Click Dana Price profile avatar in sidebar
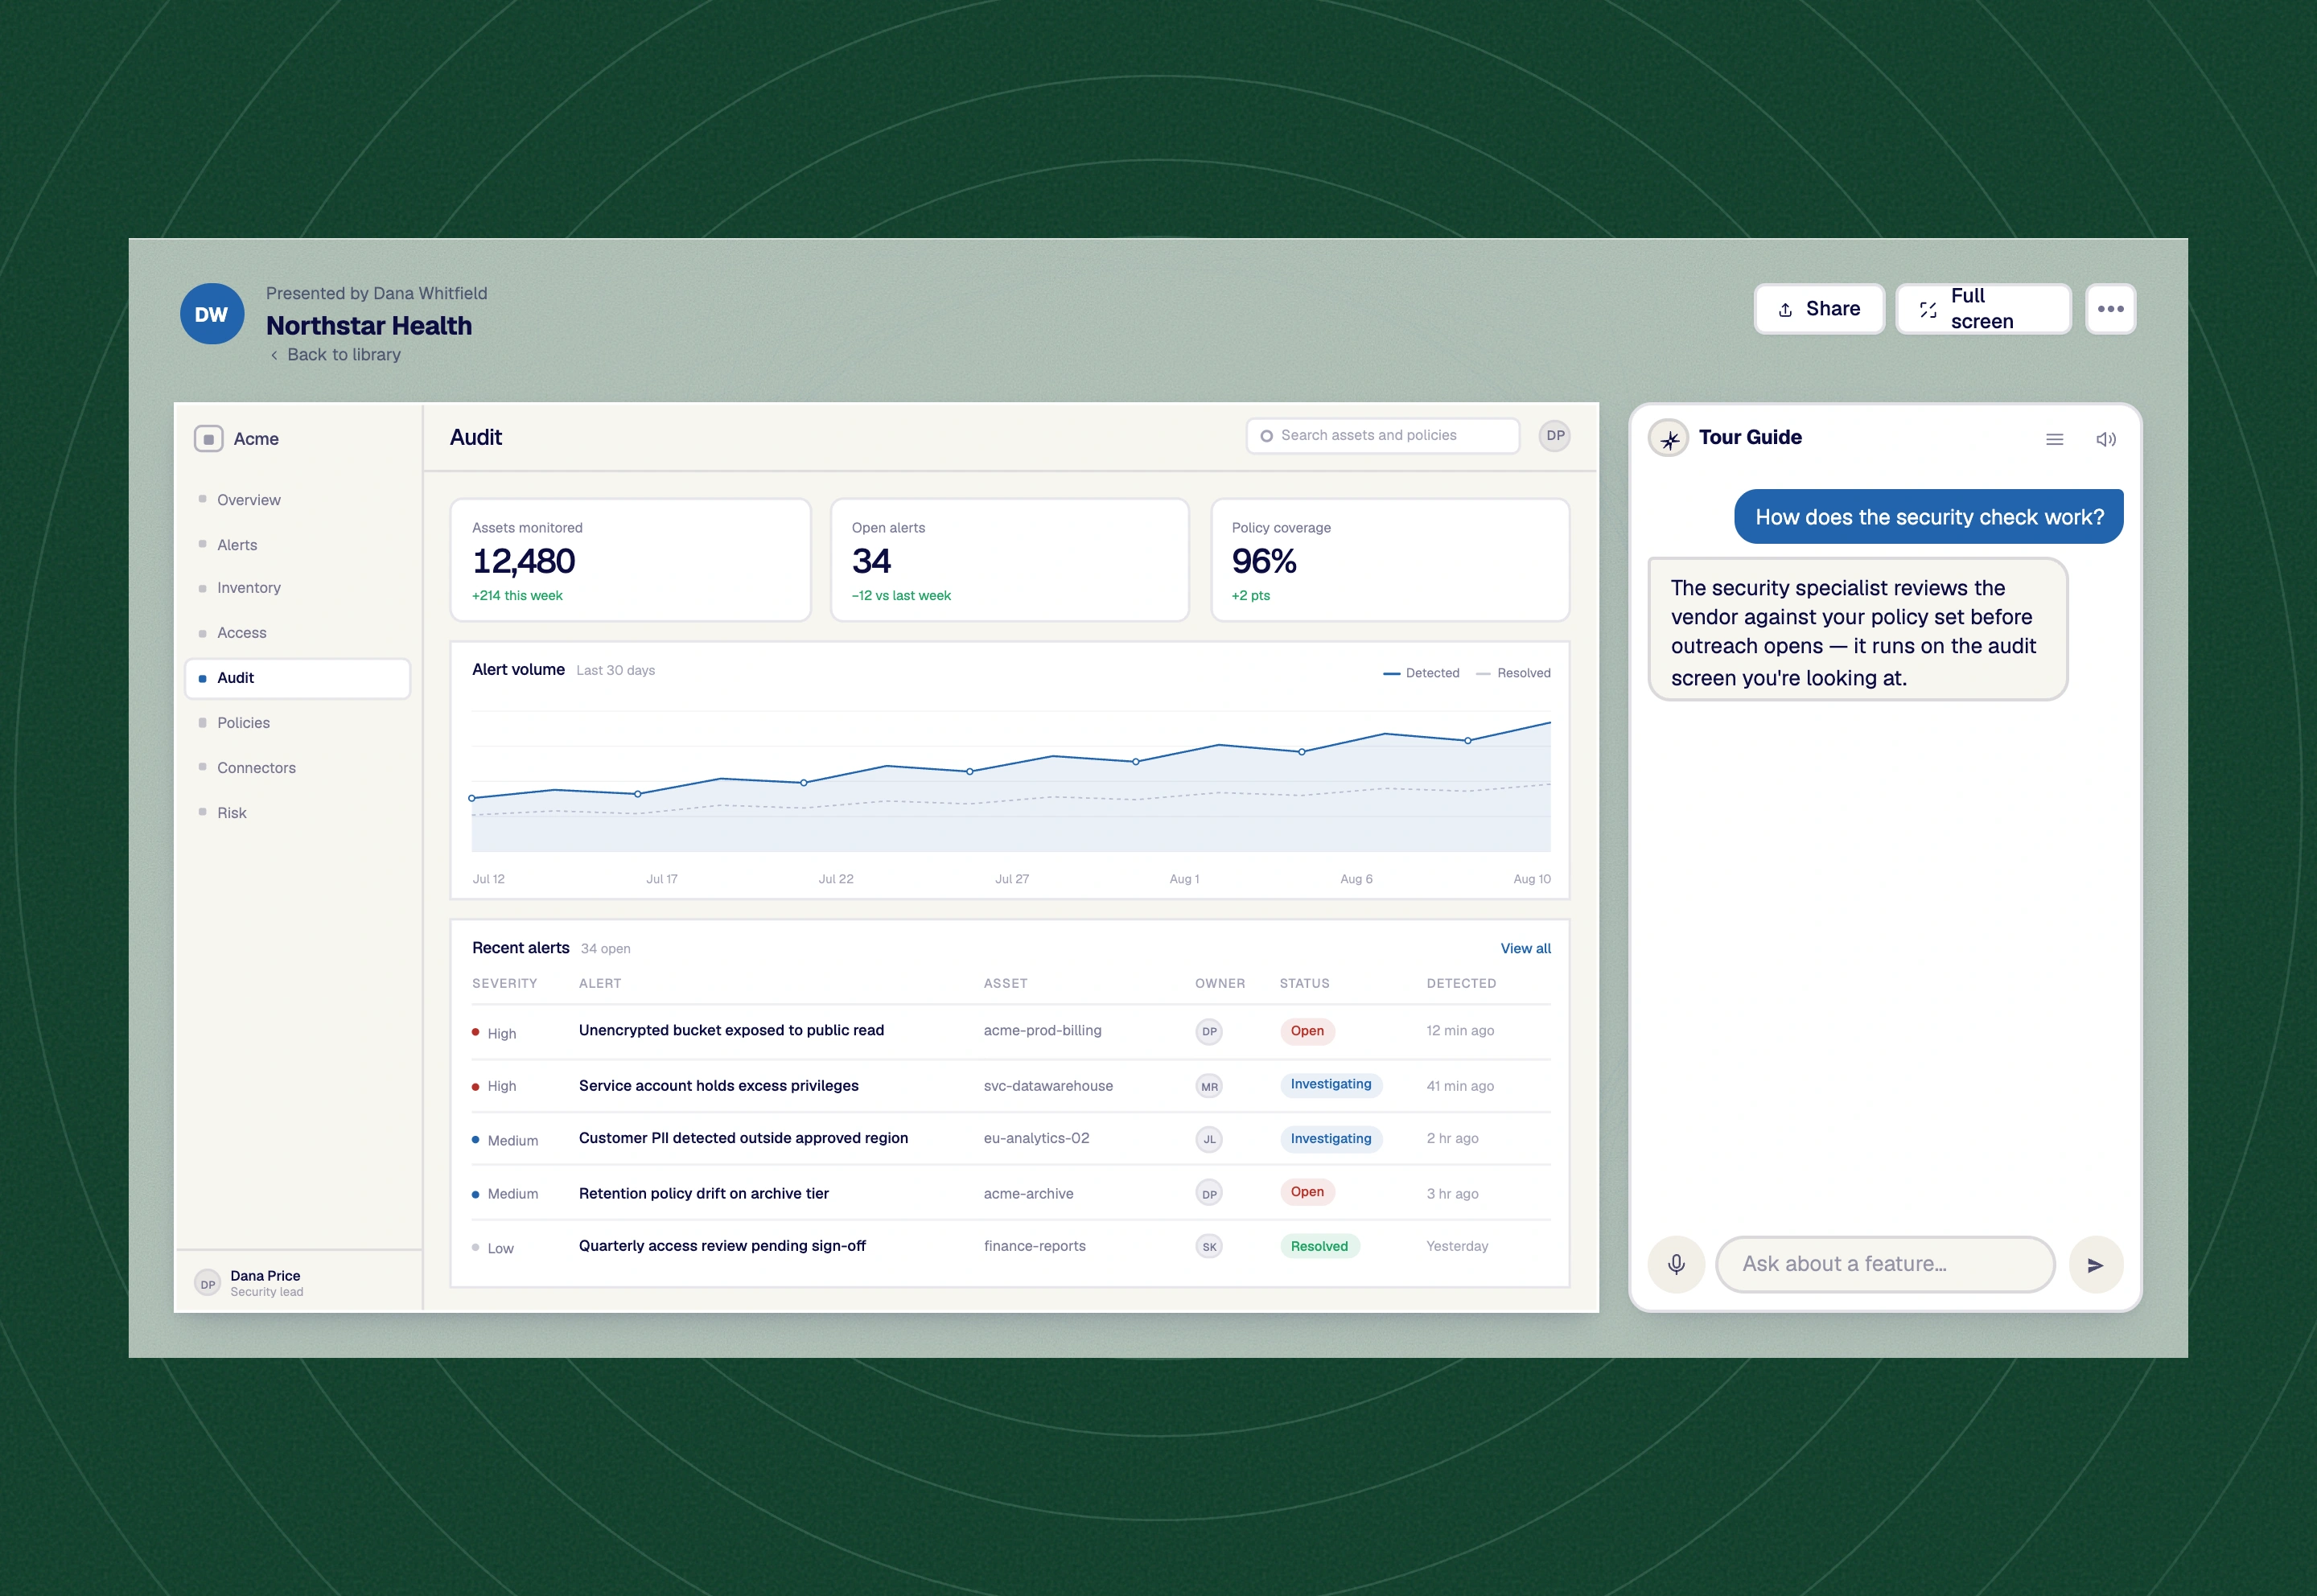This screenshot has width=2317, height=1596. pyautogui.click(x=207, y=1283)
